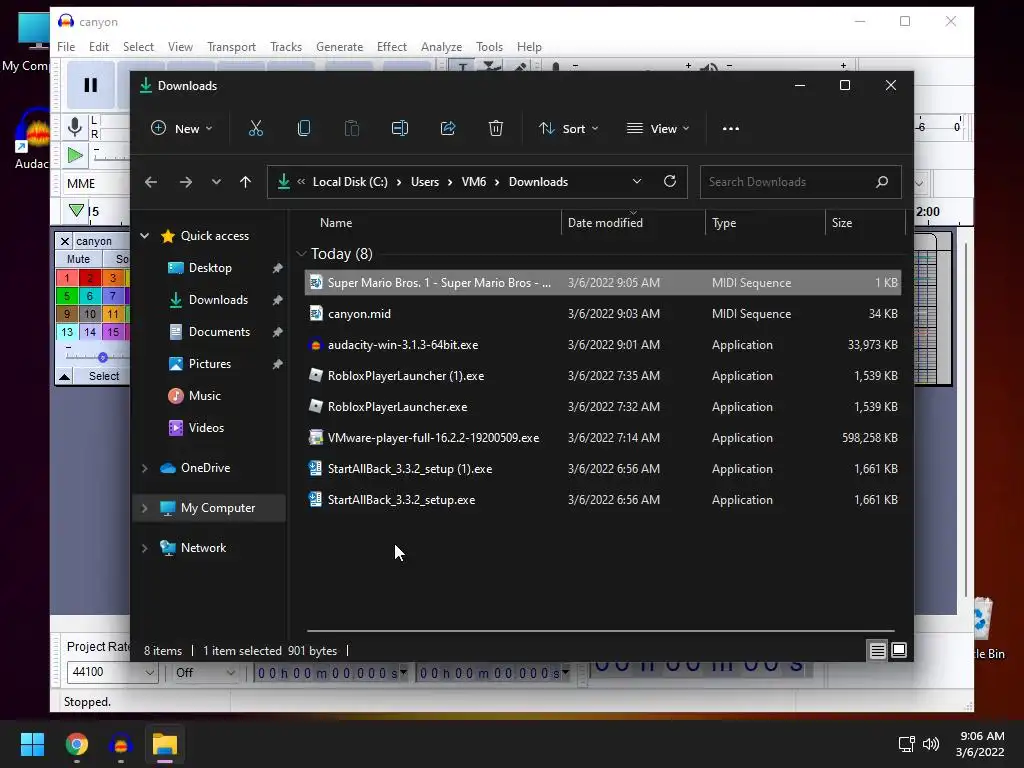The height and width of the screenshot is (768, 1024).
Task: Click the Rename icon in Explorer toolbar
Action: click(400, 129)
